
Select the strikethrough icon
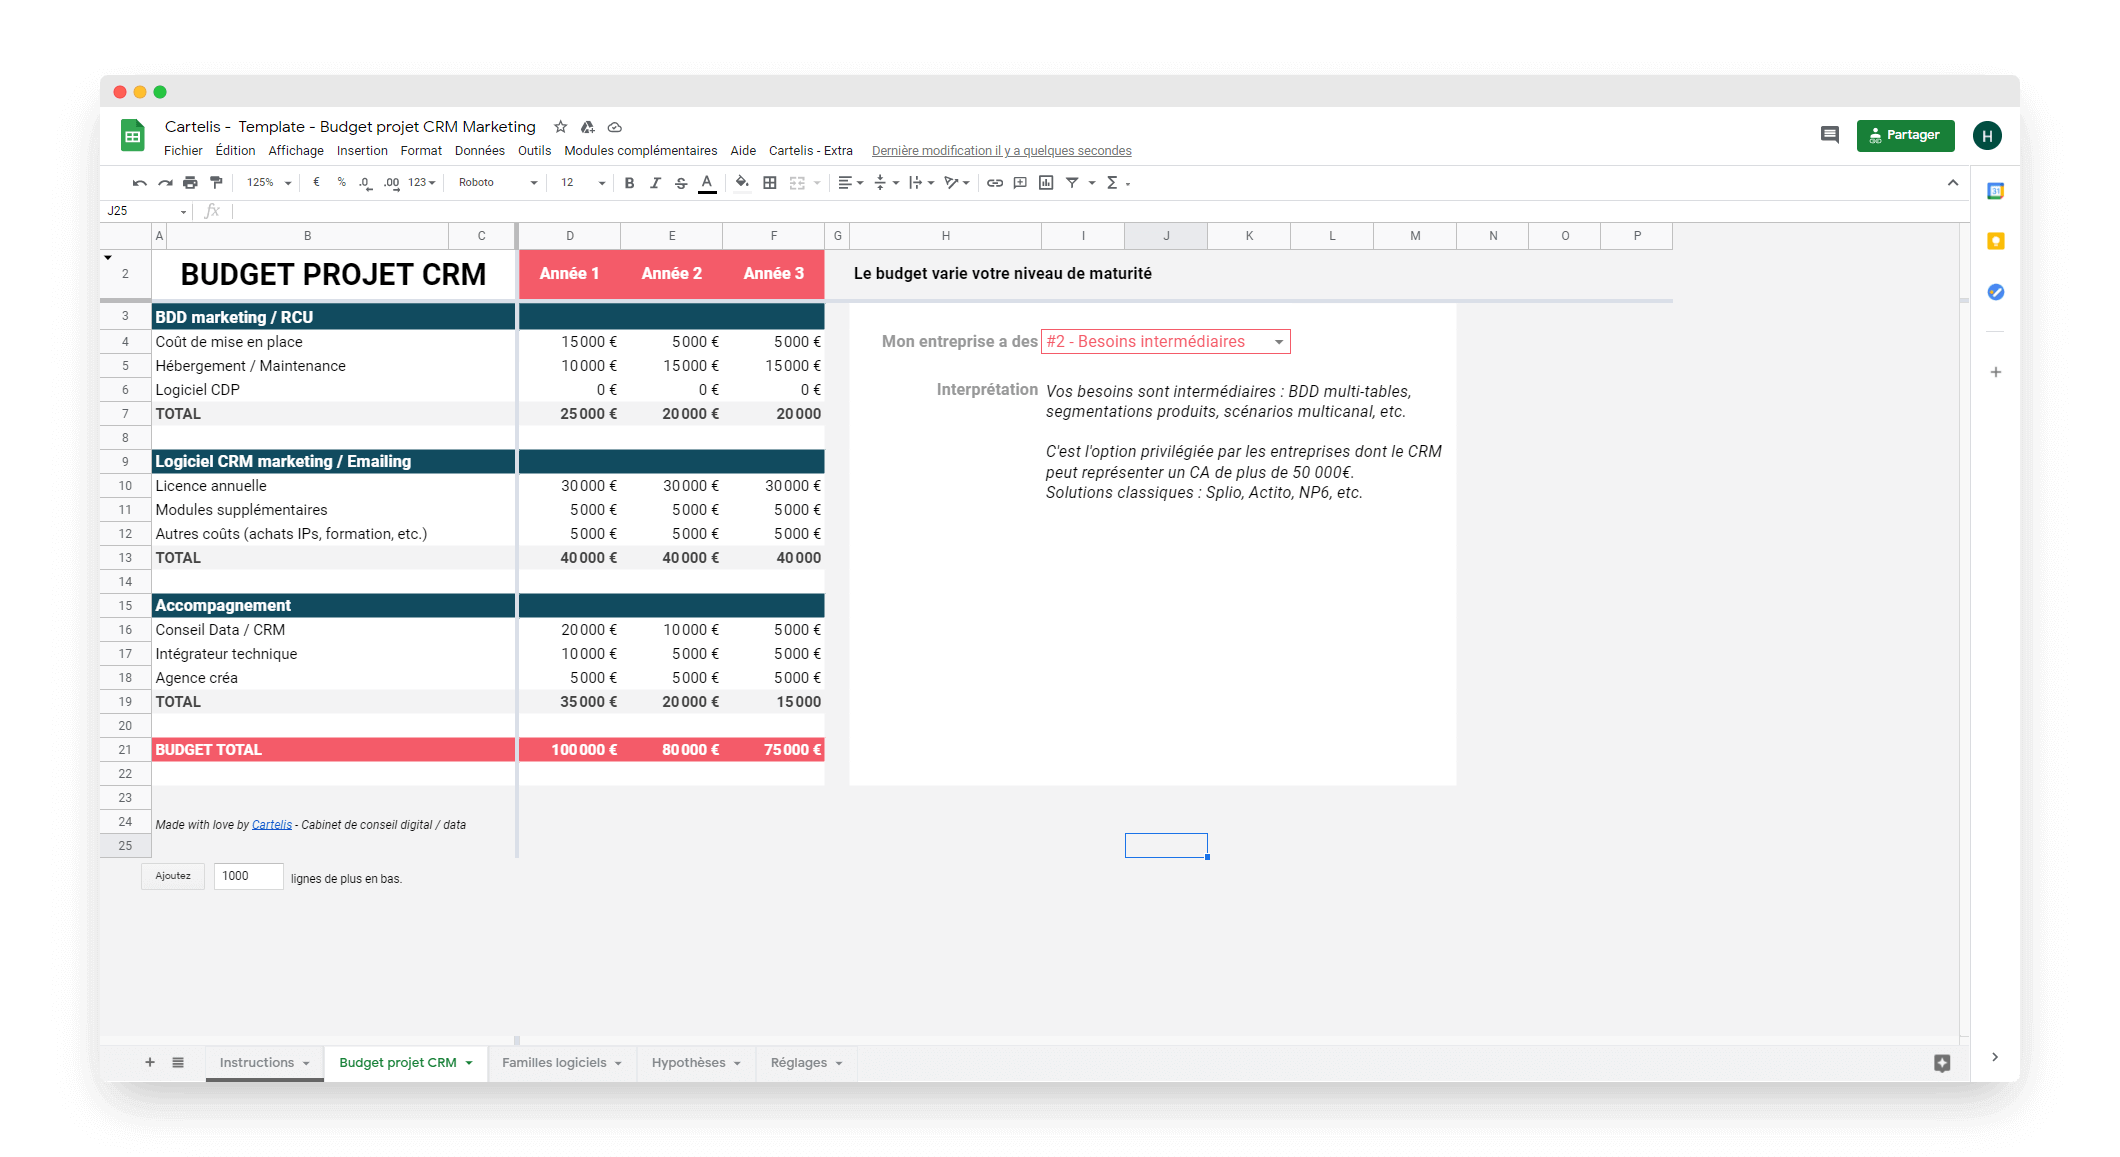(681, 183)
